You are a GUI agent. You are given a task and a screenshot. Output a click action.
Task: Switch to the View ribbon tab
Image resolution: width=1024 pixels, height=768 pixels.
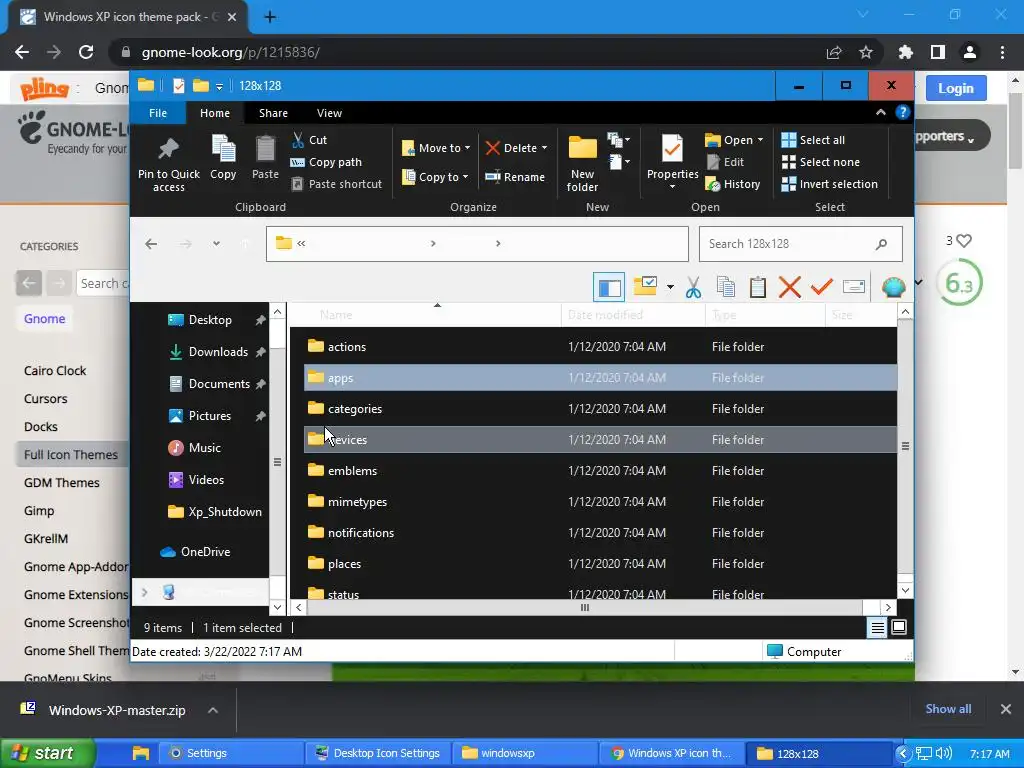coord(329,113)
